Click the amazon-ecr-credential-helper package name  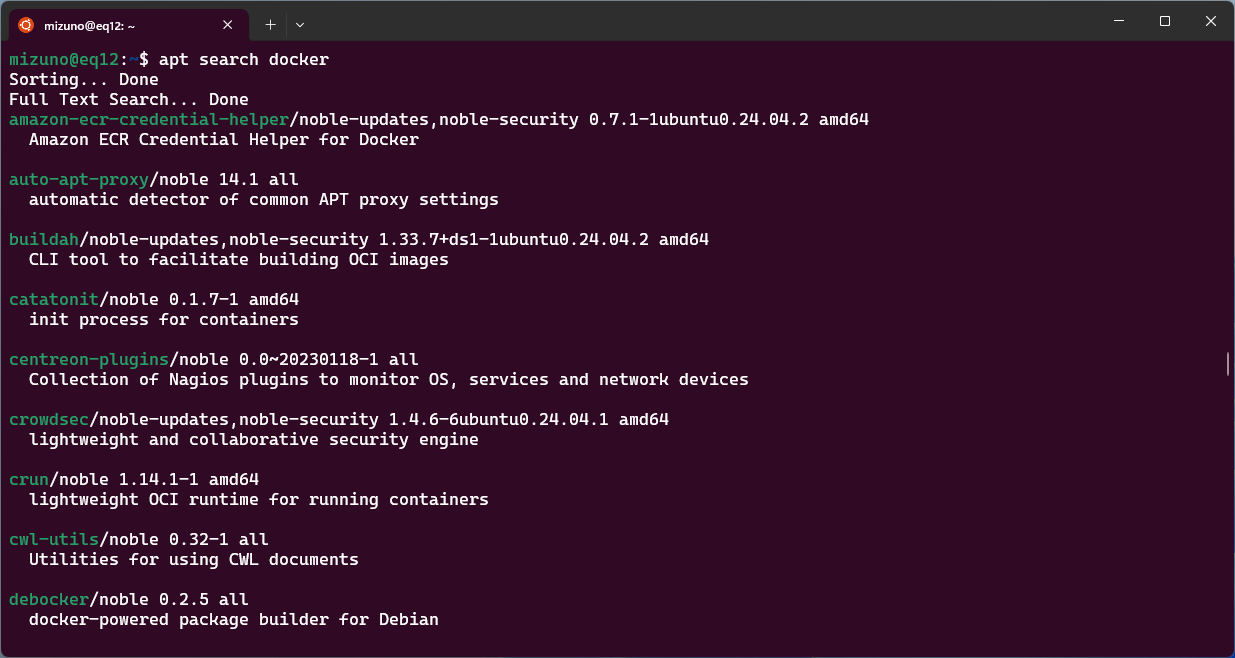(x=149, y=119)
